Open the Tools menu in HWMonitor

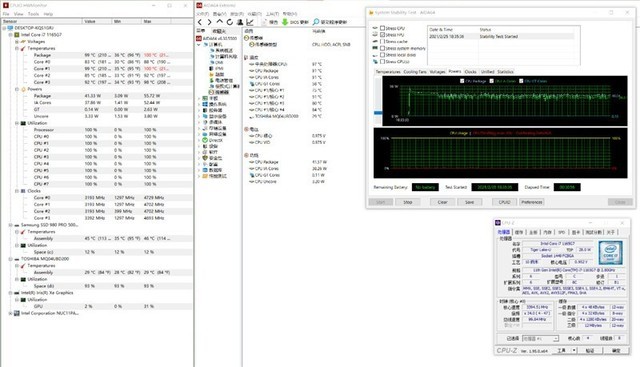point(33,14)
